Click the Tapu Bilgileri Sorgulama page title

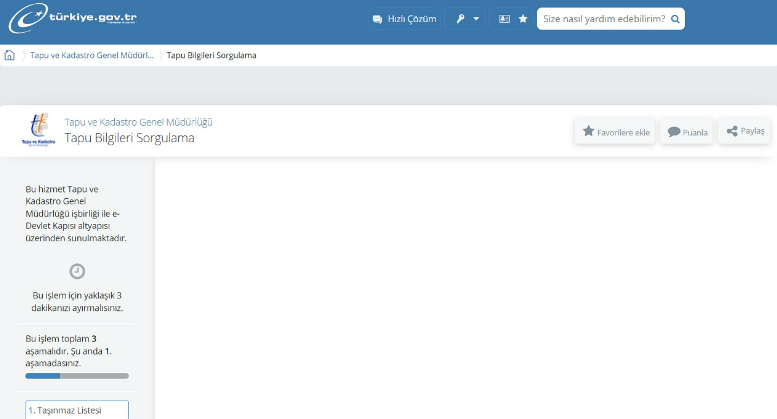point(129,138)
